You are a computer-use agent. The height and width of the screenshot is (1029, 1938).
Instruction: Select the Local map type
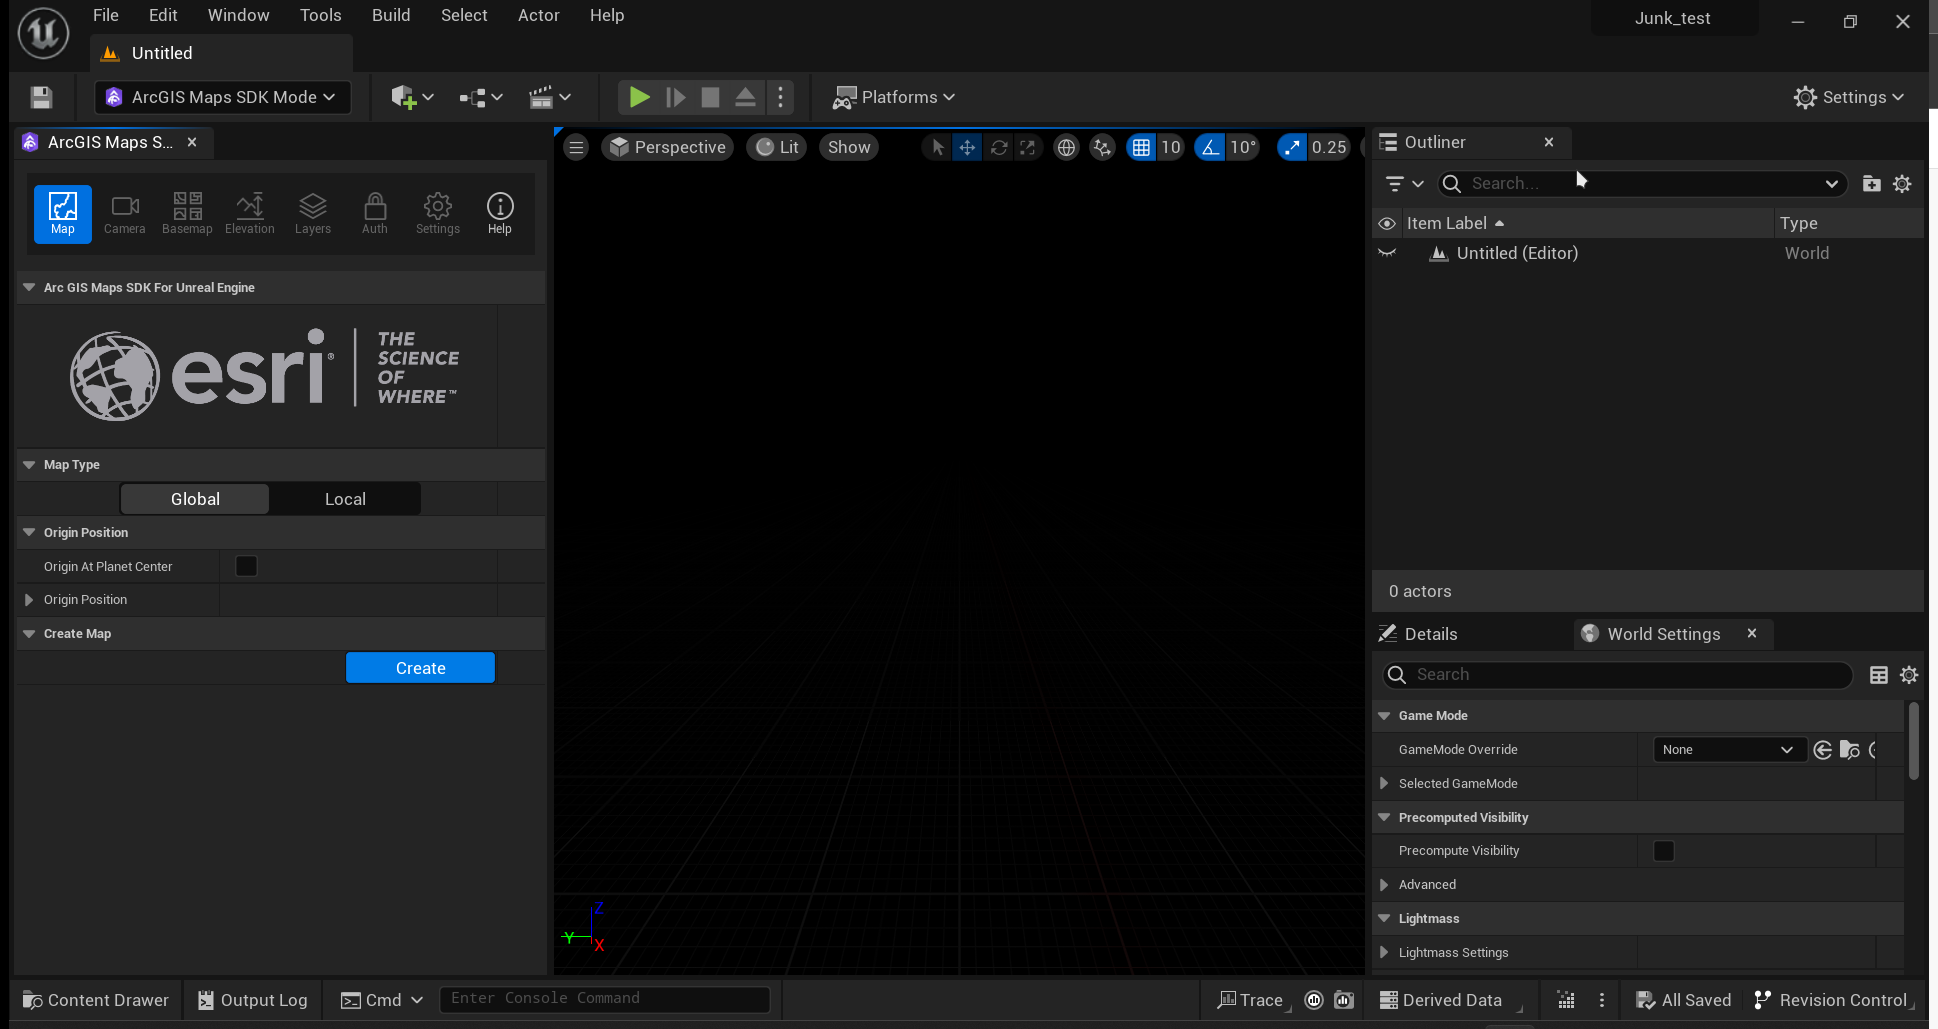345,499
